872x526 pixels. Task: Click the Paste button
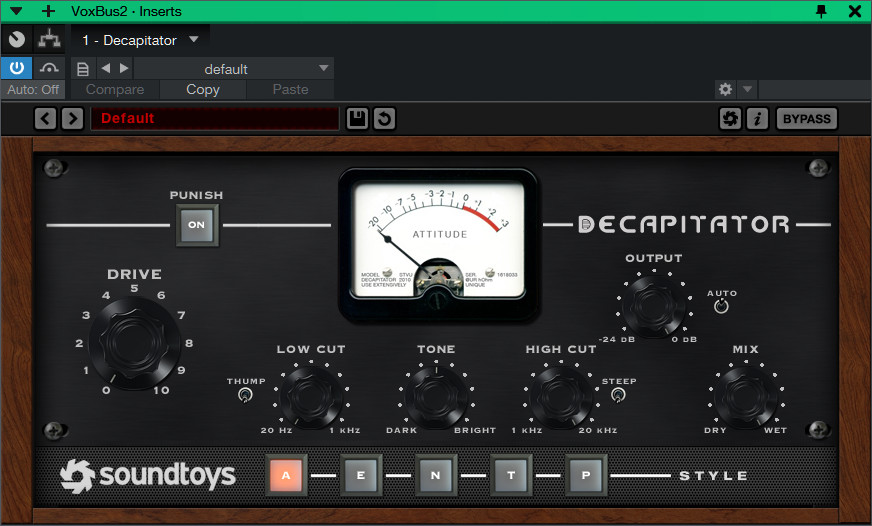290,90
